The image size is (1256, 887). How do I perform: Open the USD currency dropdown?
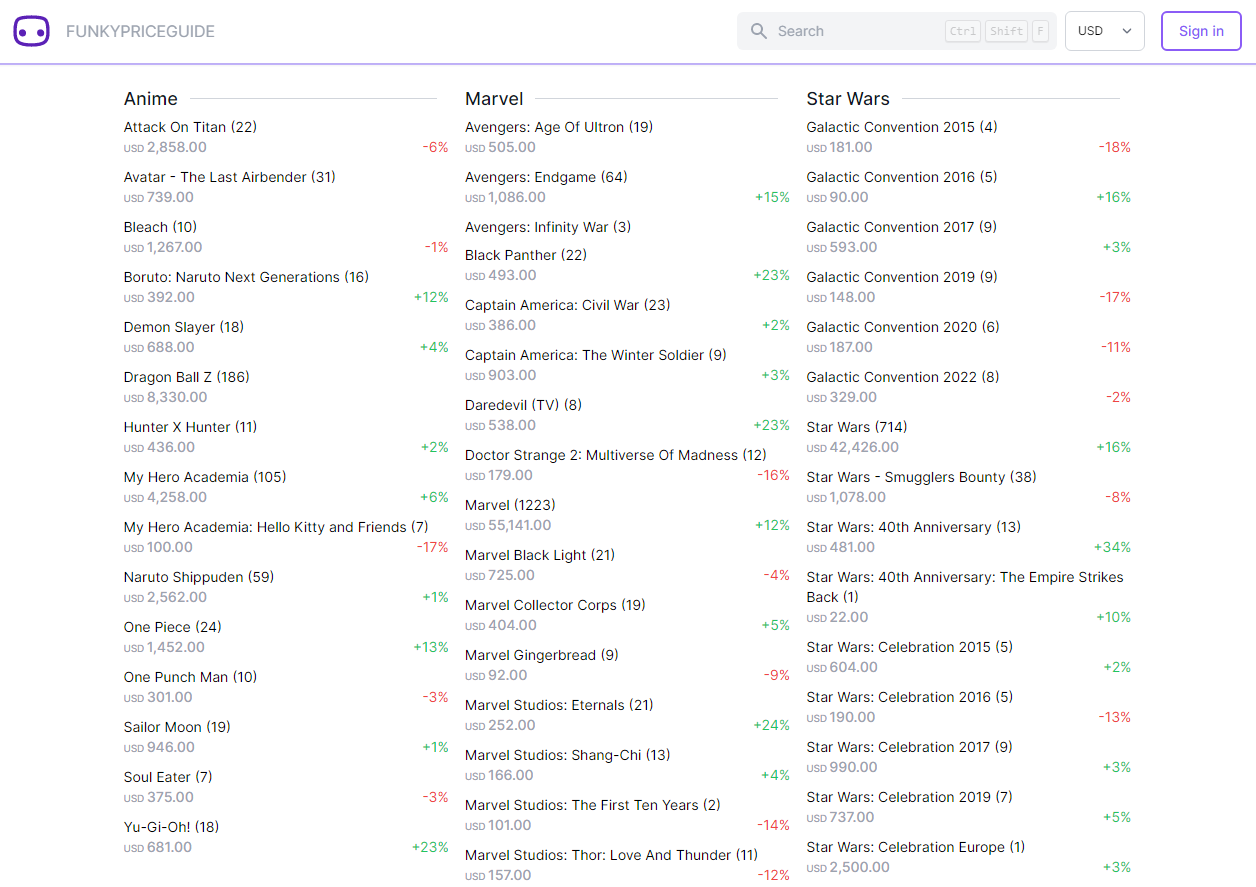(1104, 31)
